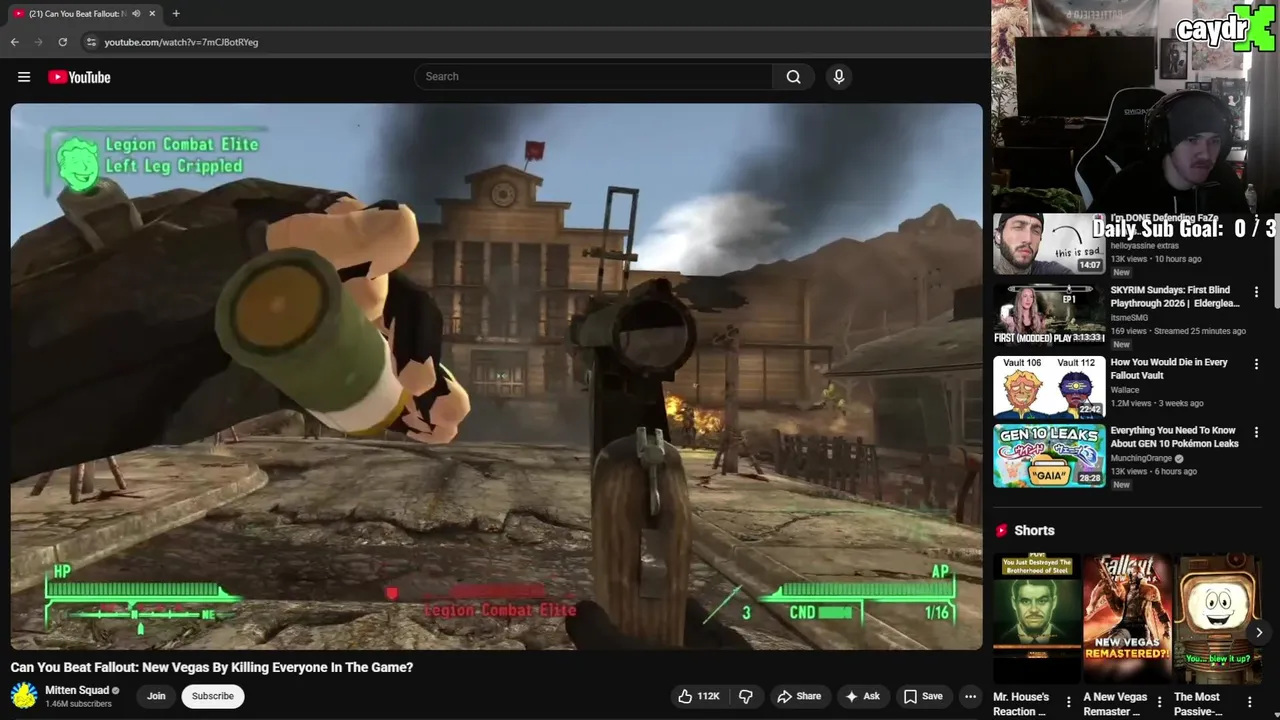Screen dimensions: 1280x720
Task: Click the MunchingOrange channel name
Action: point(1141,458)
